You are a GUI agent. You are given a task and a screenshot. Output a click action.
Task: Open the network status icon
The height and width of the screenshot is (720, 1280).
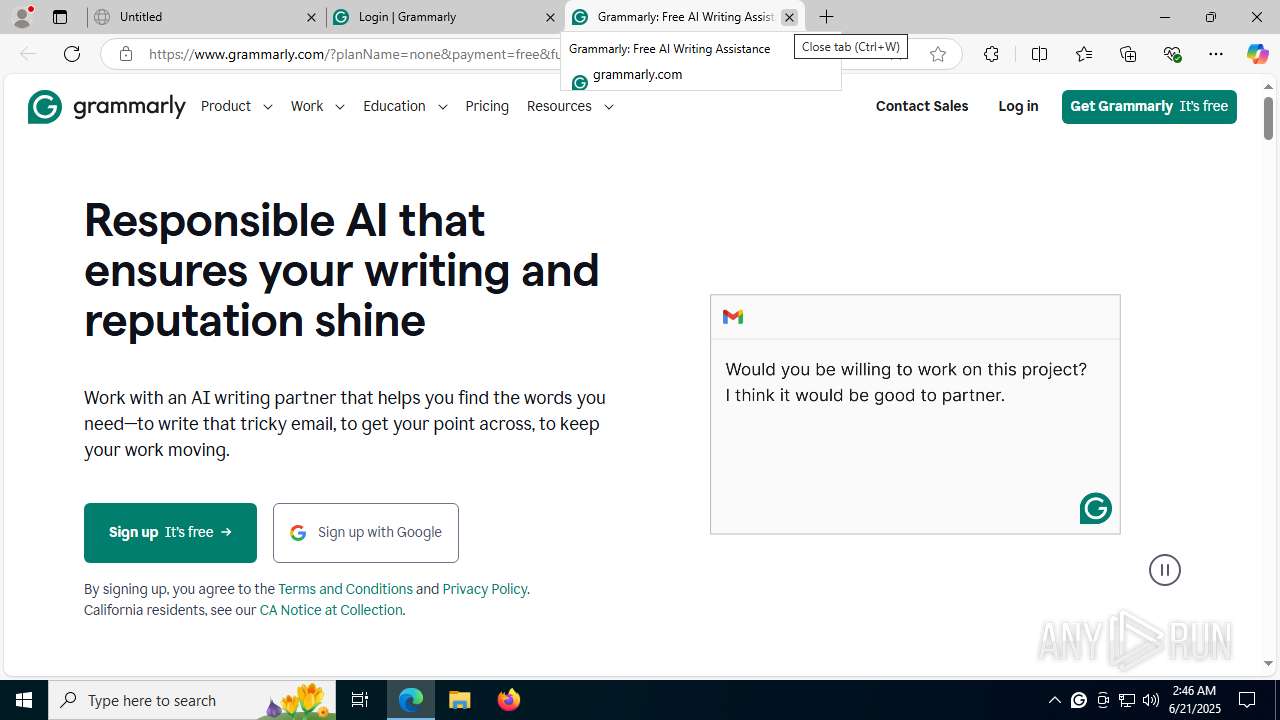point(1127,700)
